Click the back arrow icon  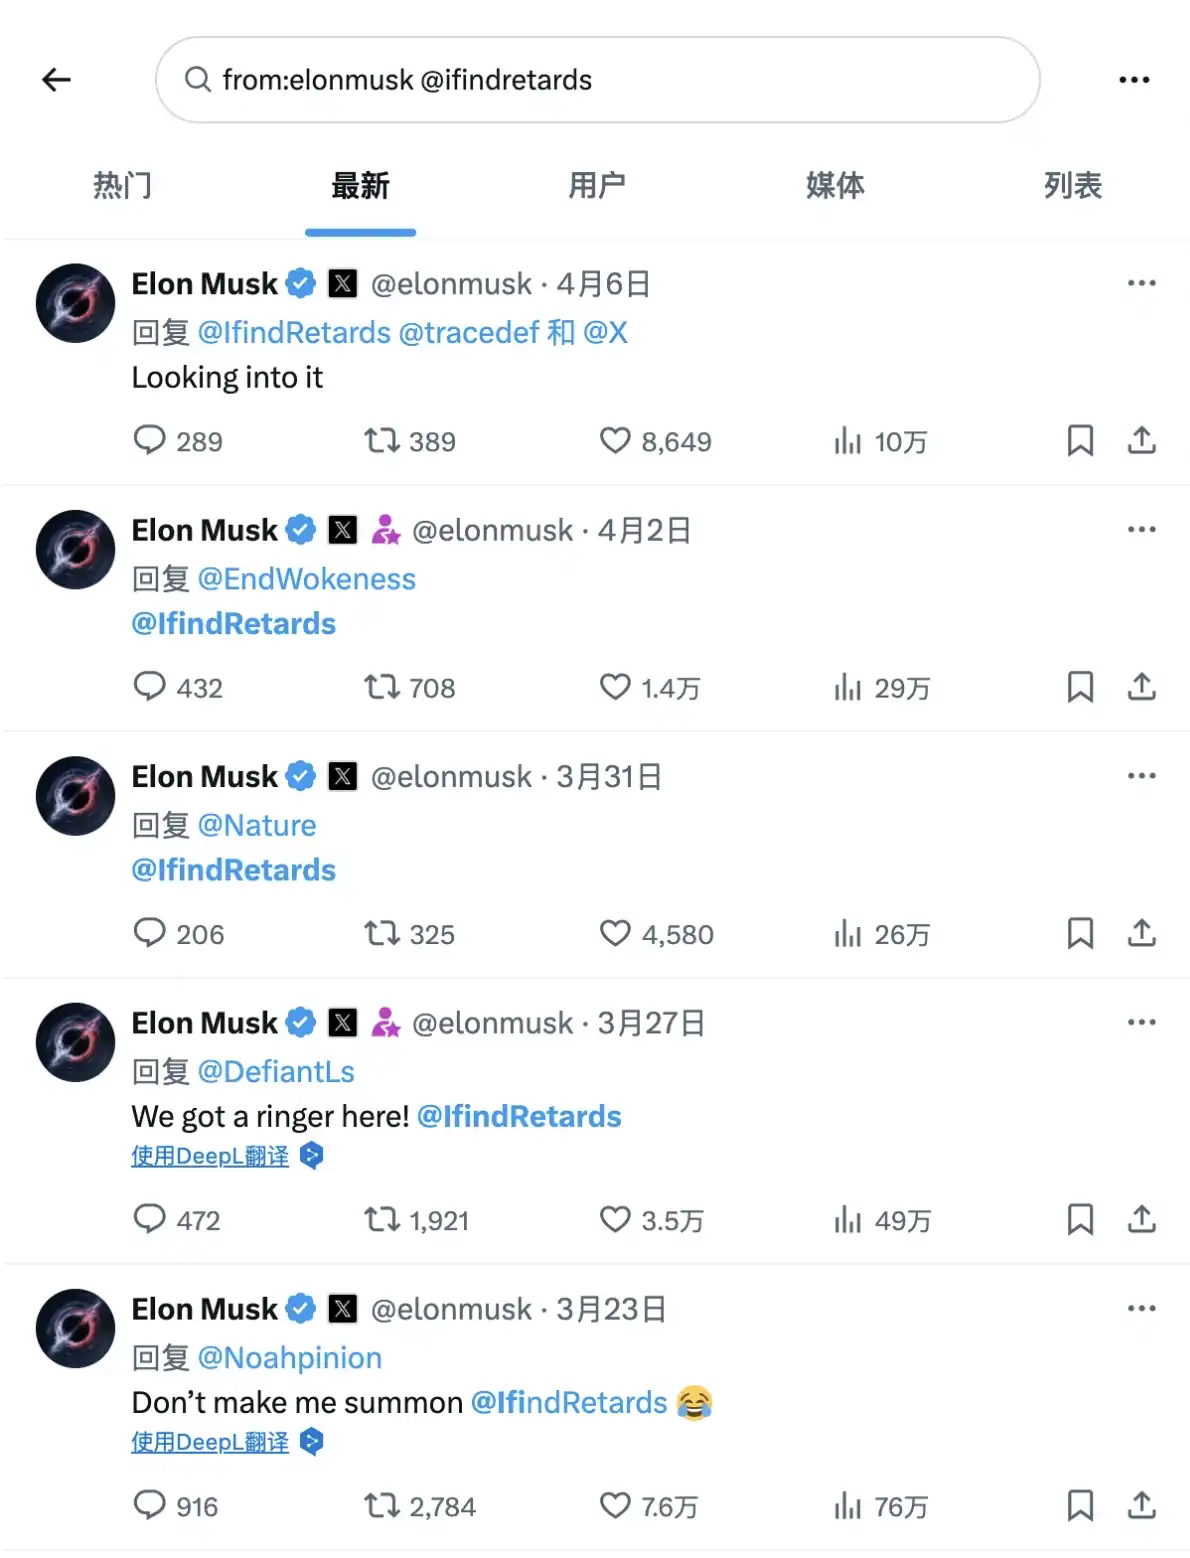pyautogui.click(x=56, y=80)
